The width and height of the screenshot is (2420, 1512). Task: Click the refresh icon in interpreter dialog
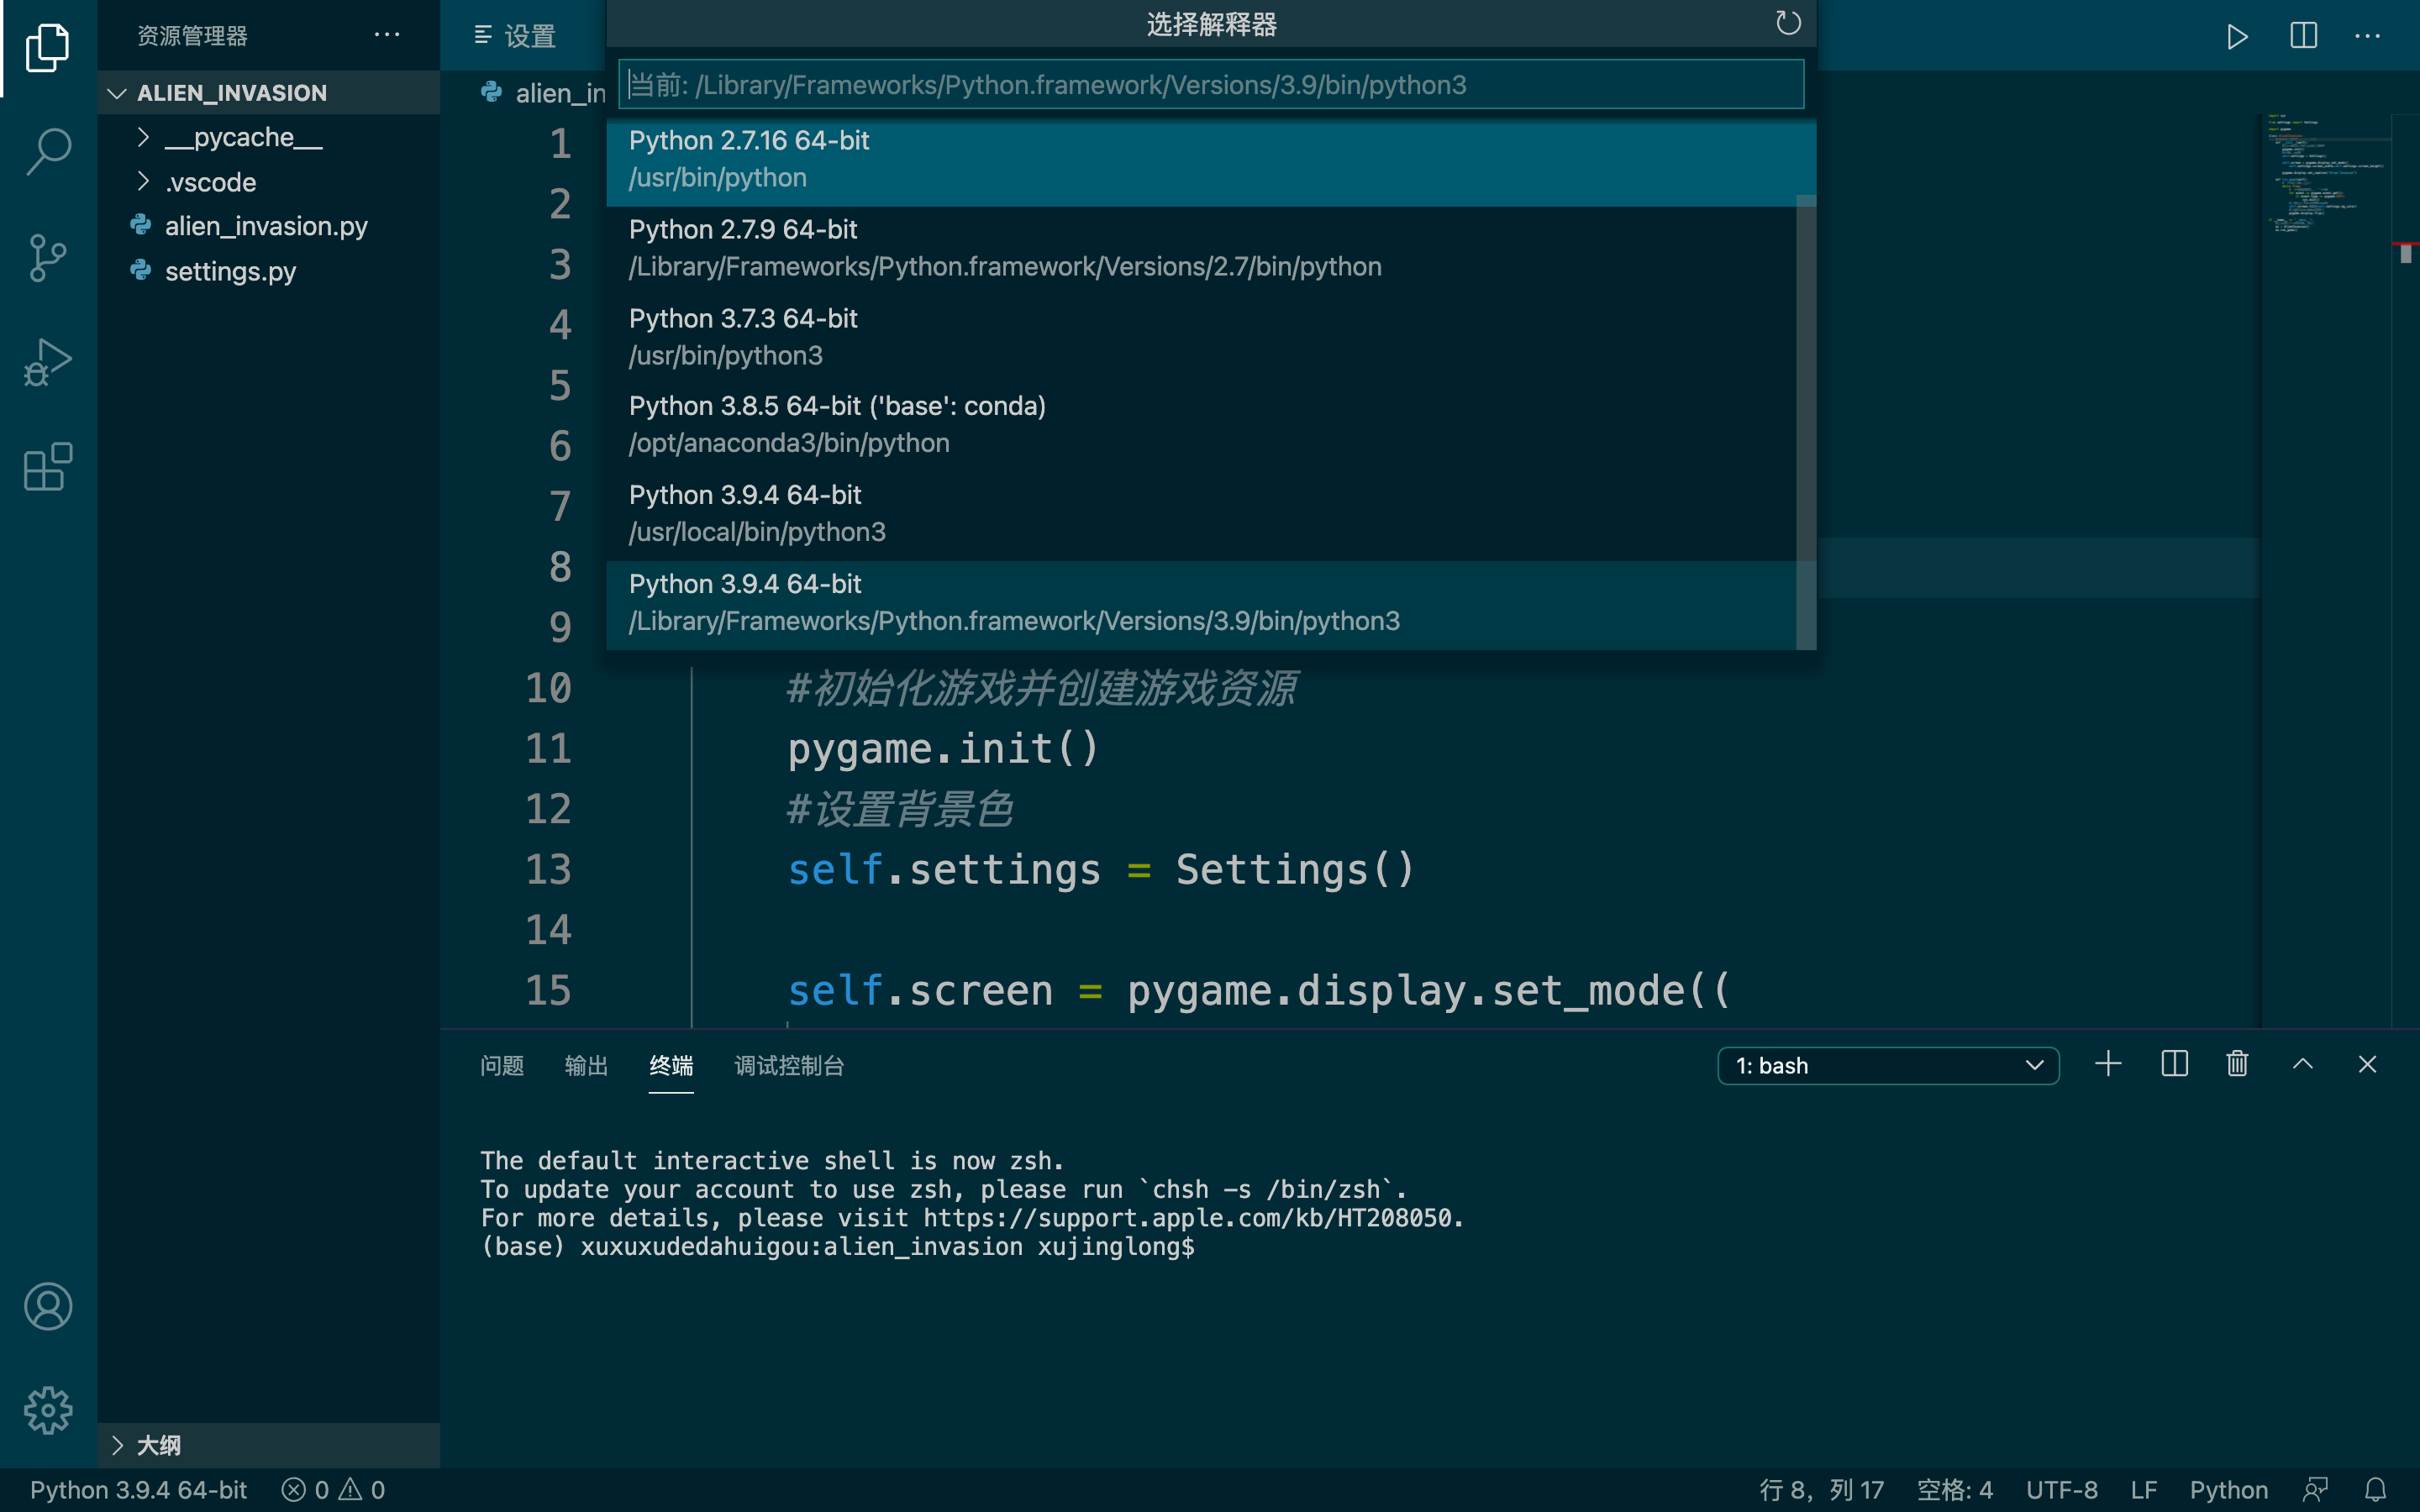pos(1788,23)
